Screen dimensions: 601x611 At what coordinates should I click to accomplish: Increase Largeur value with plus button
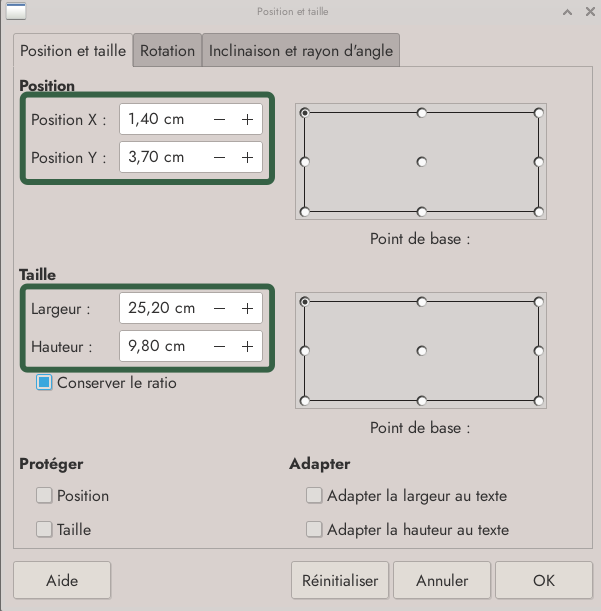[247, 309]
